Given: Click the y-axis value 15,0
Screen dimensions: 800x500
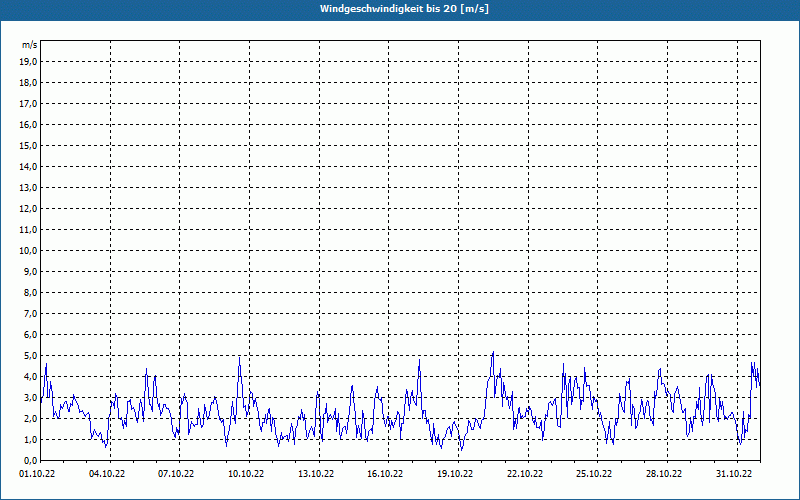Looking at the screenshot, I should tap(28, 145).
